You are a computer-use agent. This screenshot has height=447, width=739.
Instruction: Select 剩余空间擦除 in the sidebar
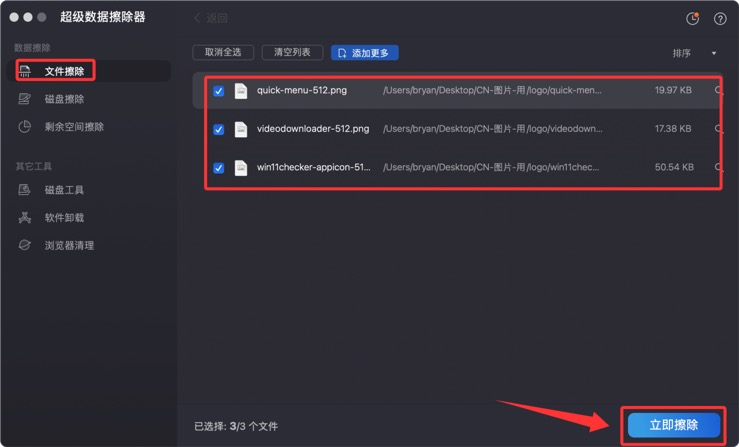coord(74,127)
